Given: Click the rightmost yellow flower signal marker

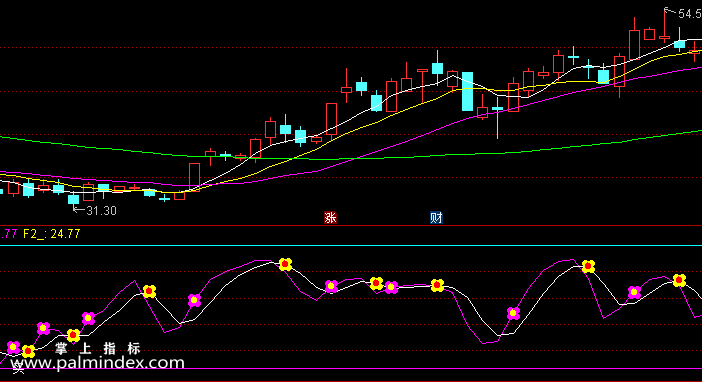Looking at the screenshot, I should (x=679, y=280).
